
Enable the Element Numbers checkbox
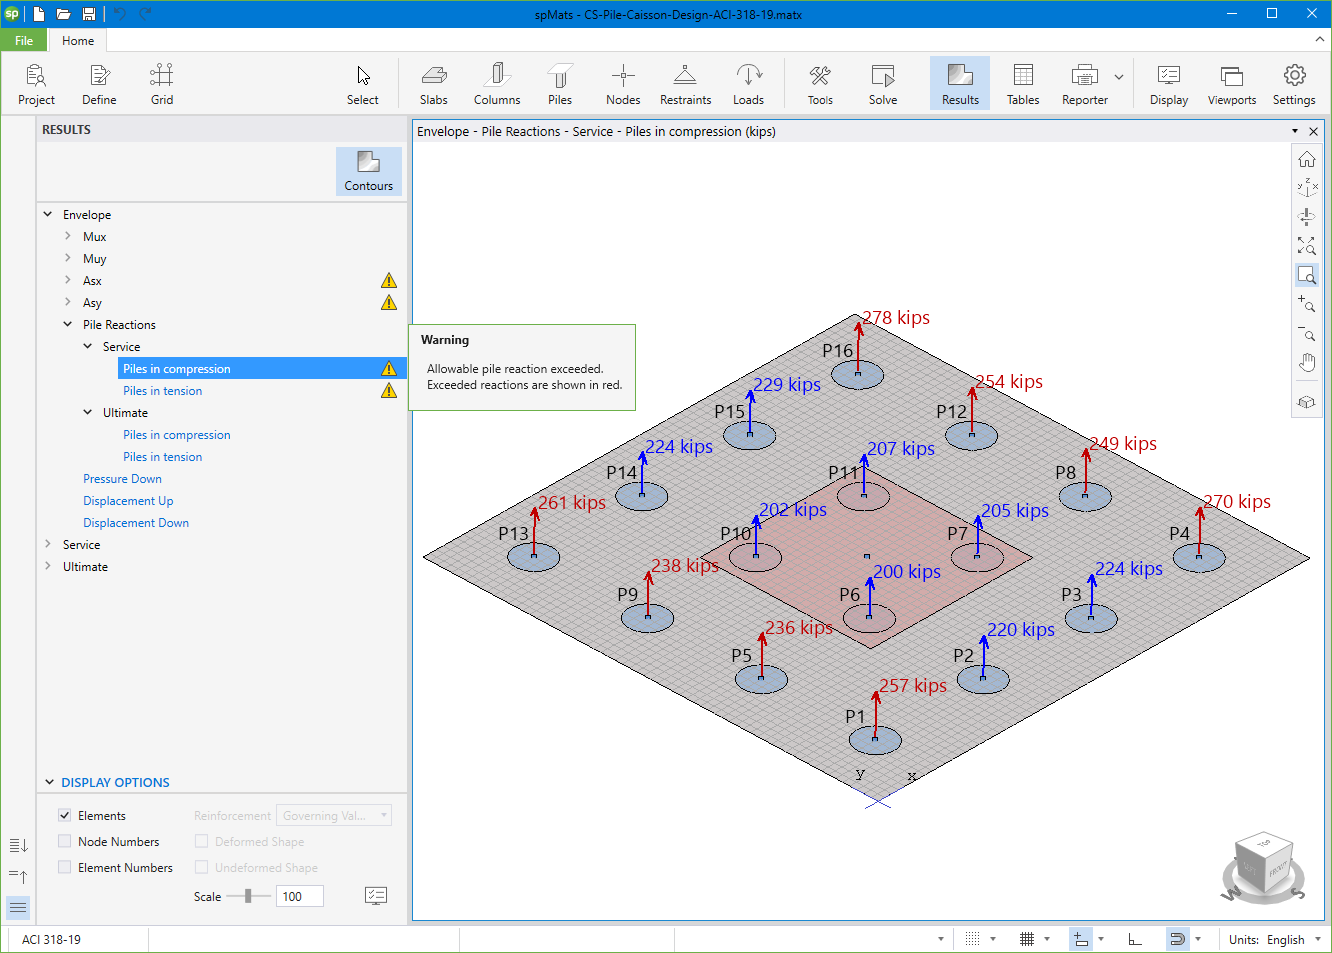(65, 868)
